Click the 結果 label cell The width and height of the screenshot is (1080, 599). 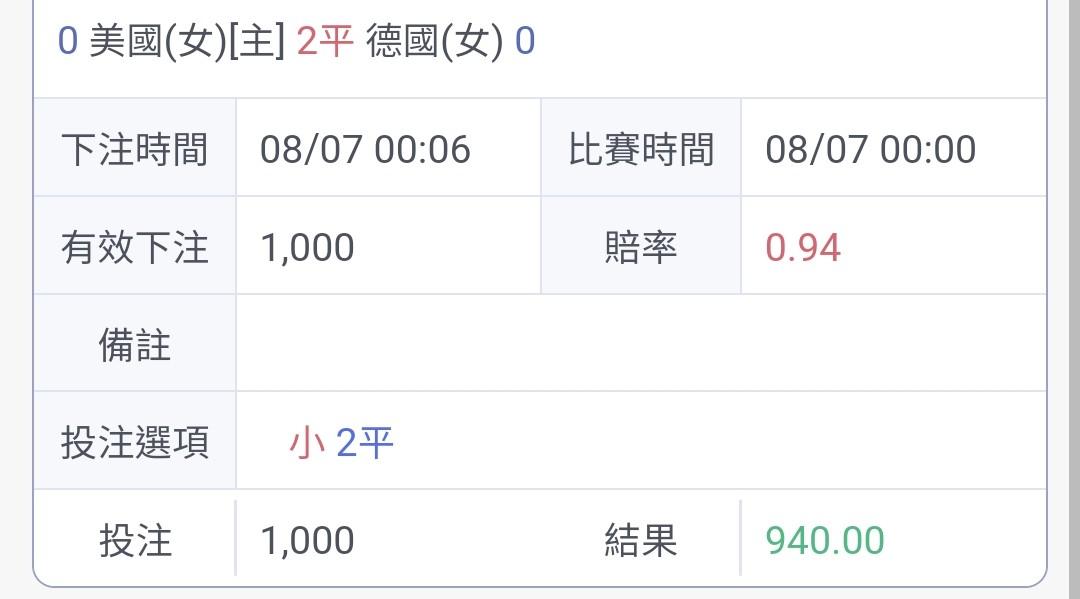641,541
